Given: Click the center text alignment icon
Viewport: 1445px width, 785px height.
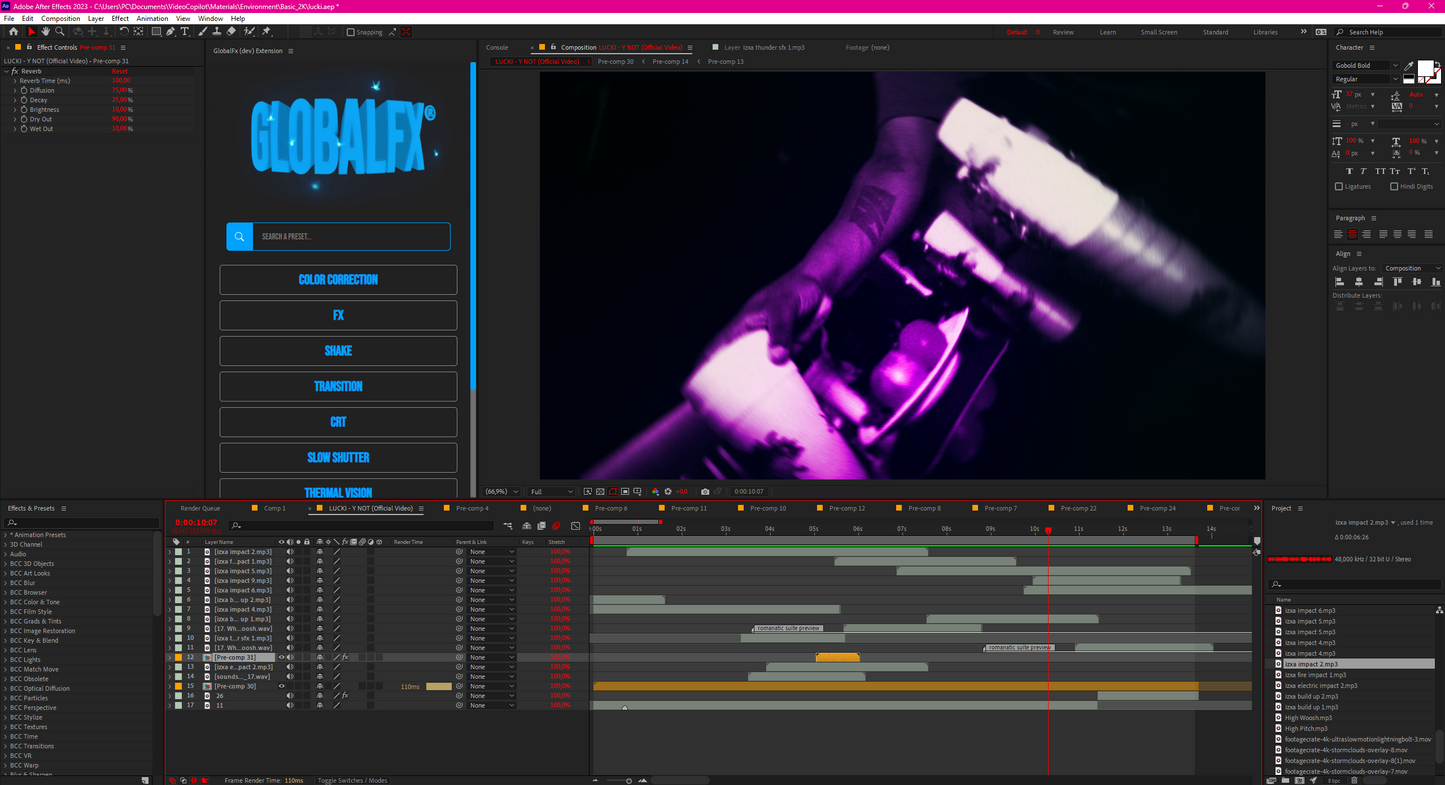Looking at the screenshot, I should pos(1352,234).
